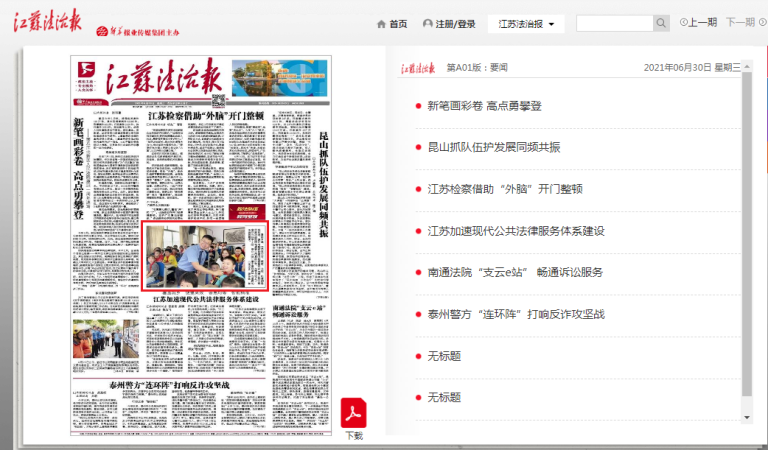Click the home icon beside 首页
This screenshot has width=768, height=450.
click(381, 24)
